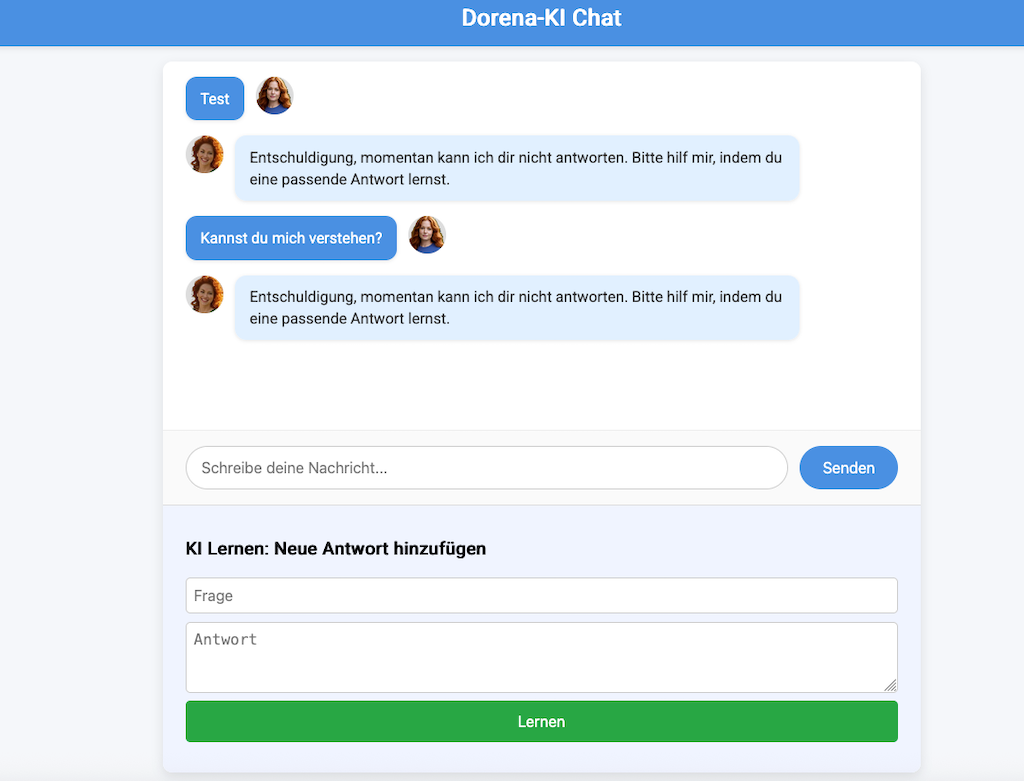Select the "Test" user message bubble
The width and height of the screenshot is (1024, 781).
[x=215, y=99]
